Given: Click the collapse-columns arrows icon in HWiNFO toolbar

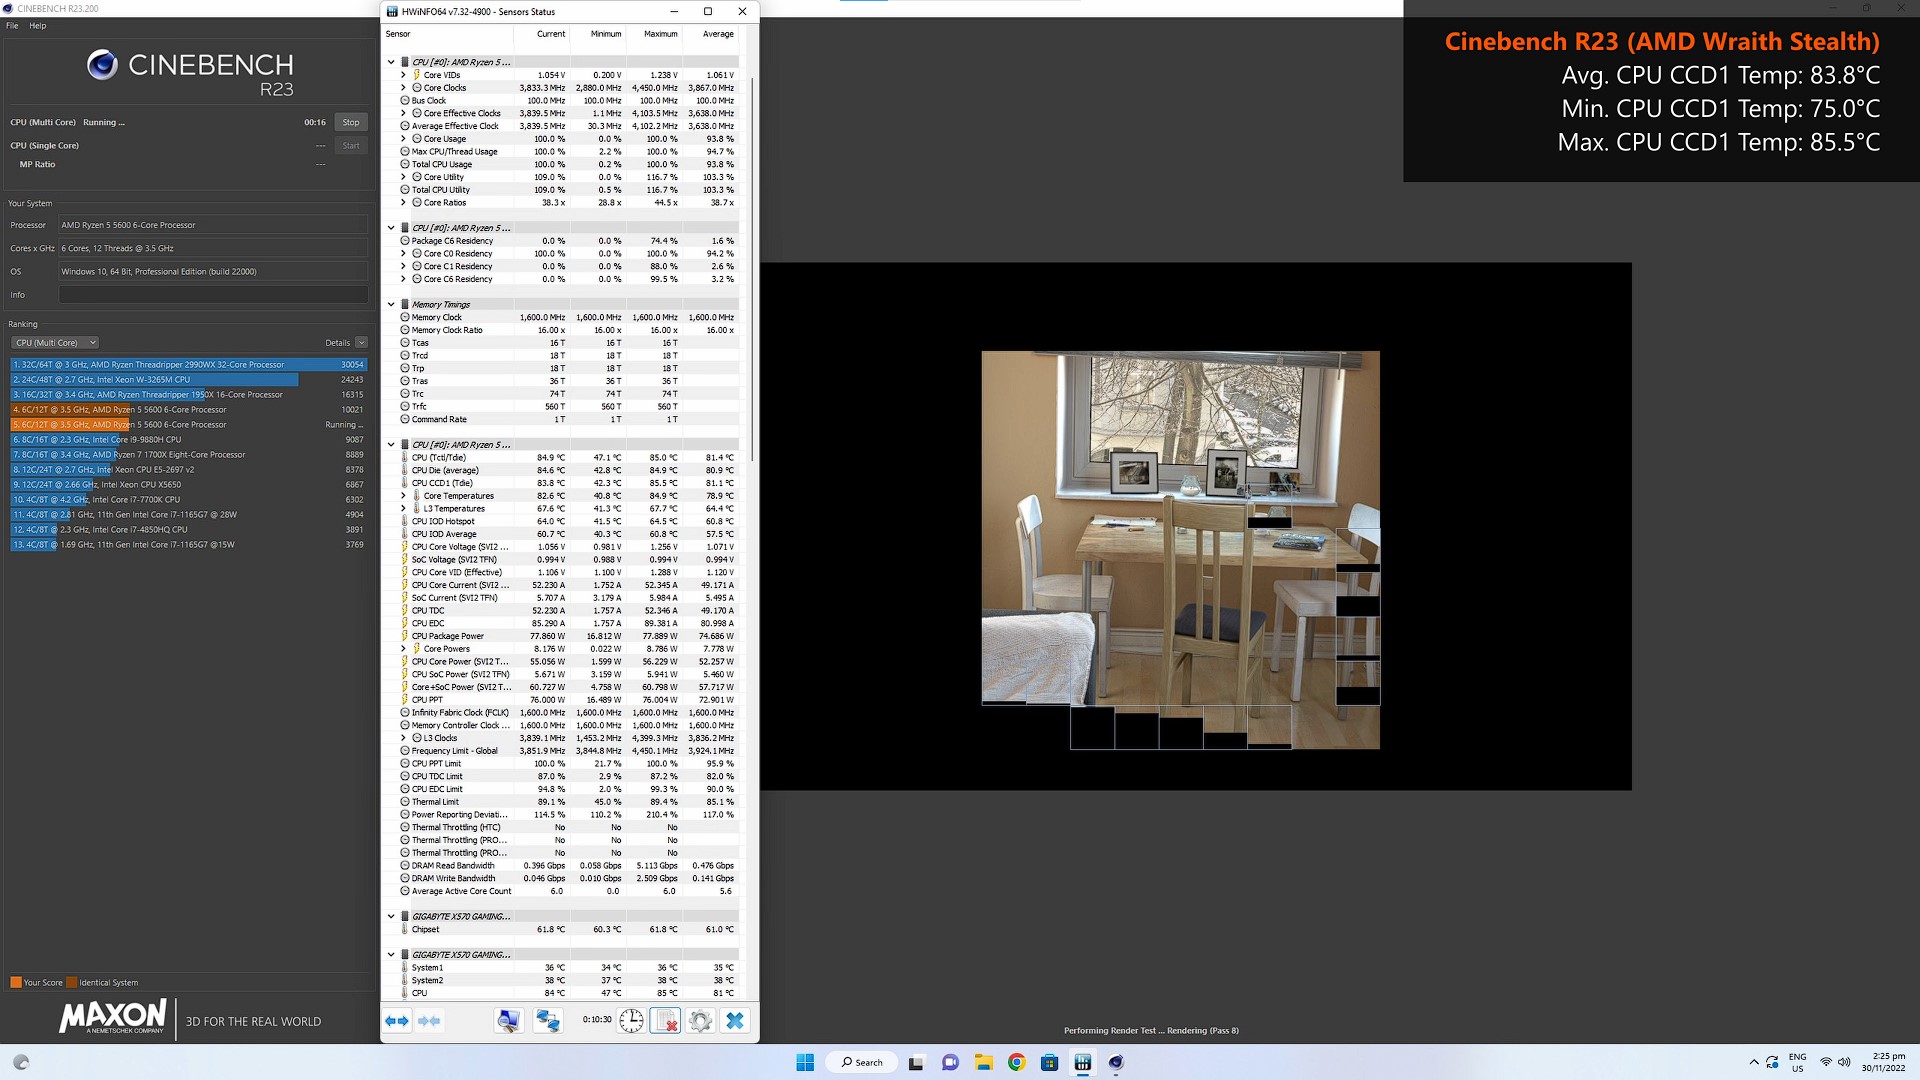Looking at the screenshot, I should (429, 1020).
